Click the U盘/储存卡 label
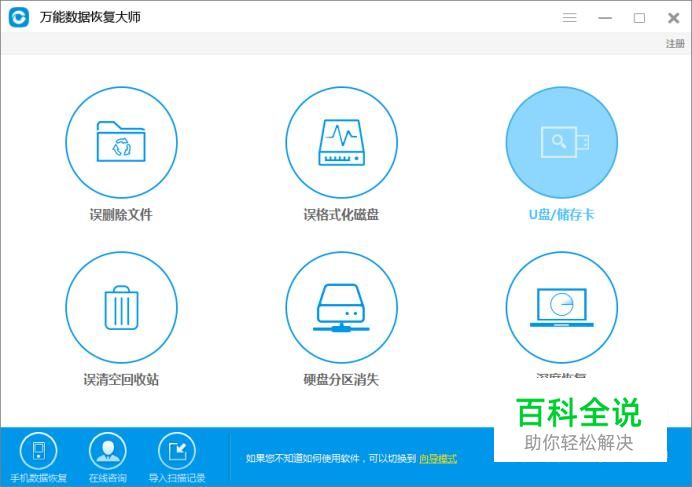The image size is (692, 487). 561,215
